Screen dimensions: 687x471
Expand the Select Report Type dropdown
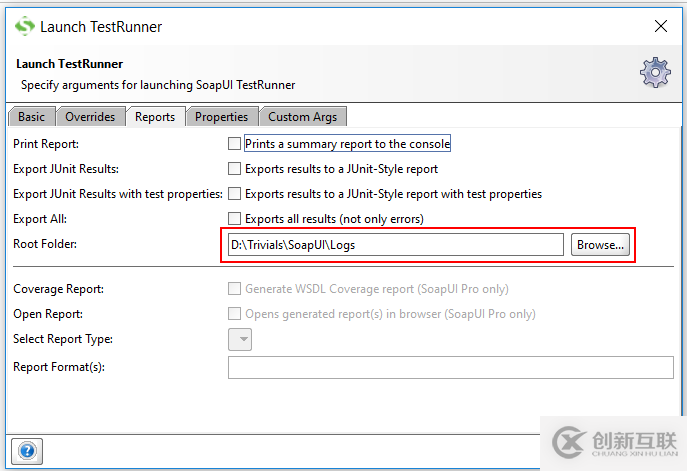pos(240,340)
